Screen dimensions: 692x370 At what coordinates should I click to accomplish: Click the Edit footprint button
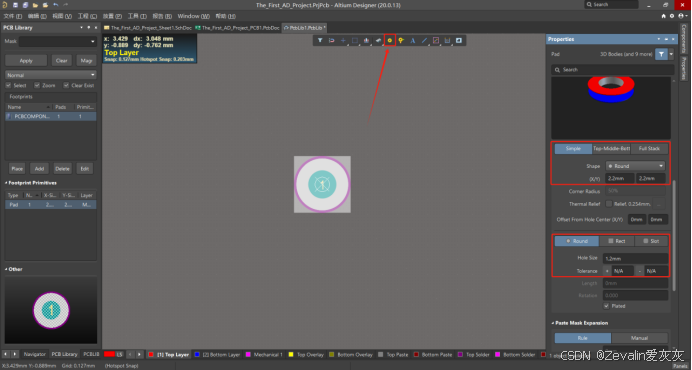[x=85, y=169]
